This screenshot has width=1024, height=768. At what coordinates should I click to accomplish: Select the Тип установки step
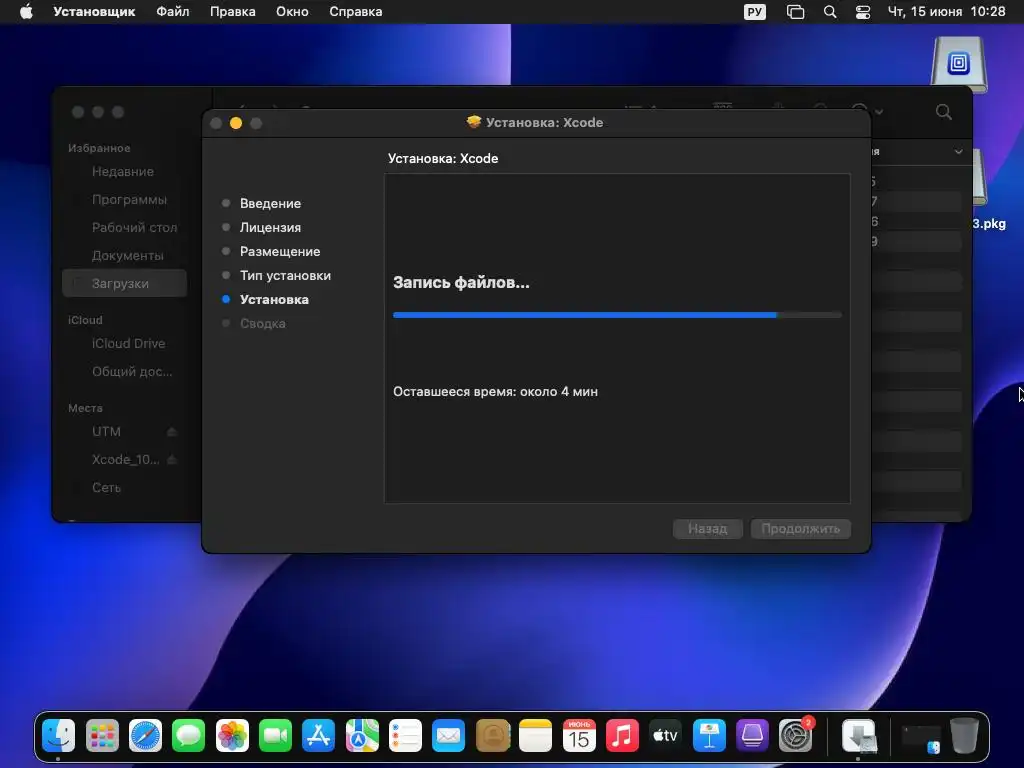pos(285,276)
